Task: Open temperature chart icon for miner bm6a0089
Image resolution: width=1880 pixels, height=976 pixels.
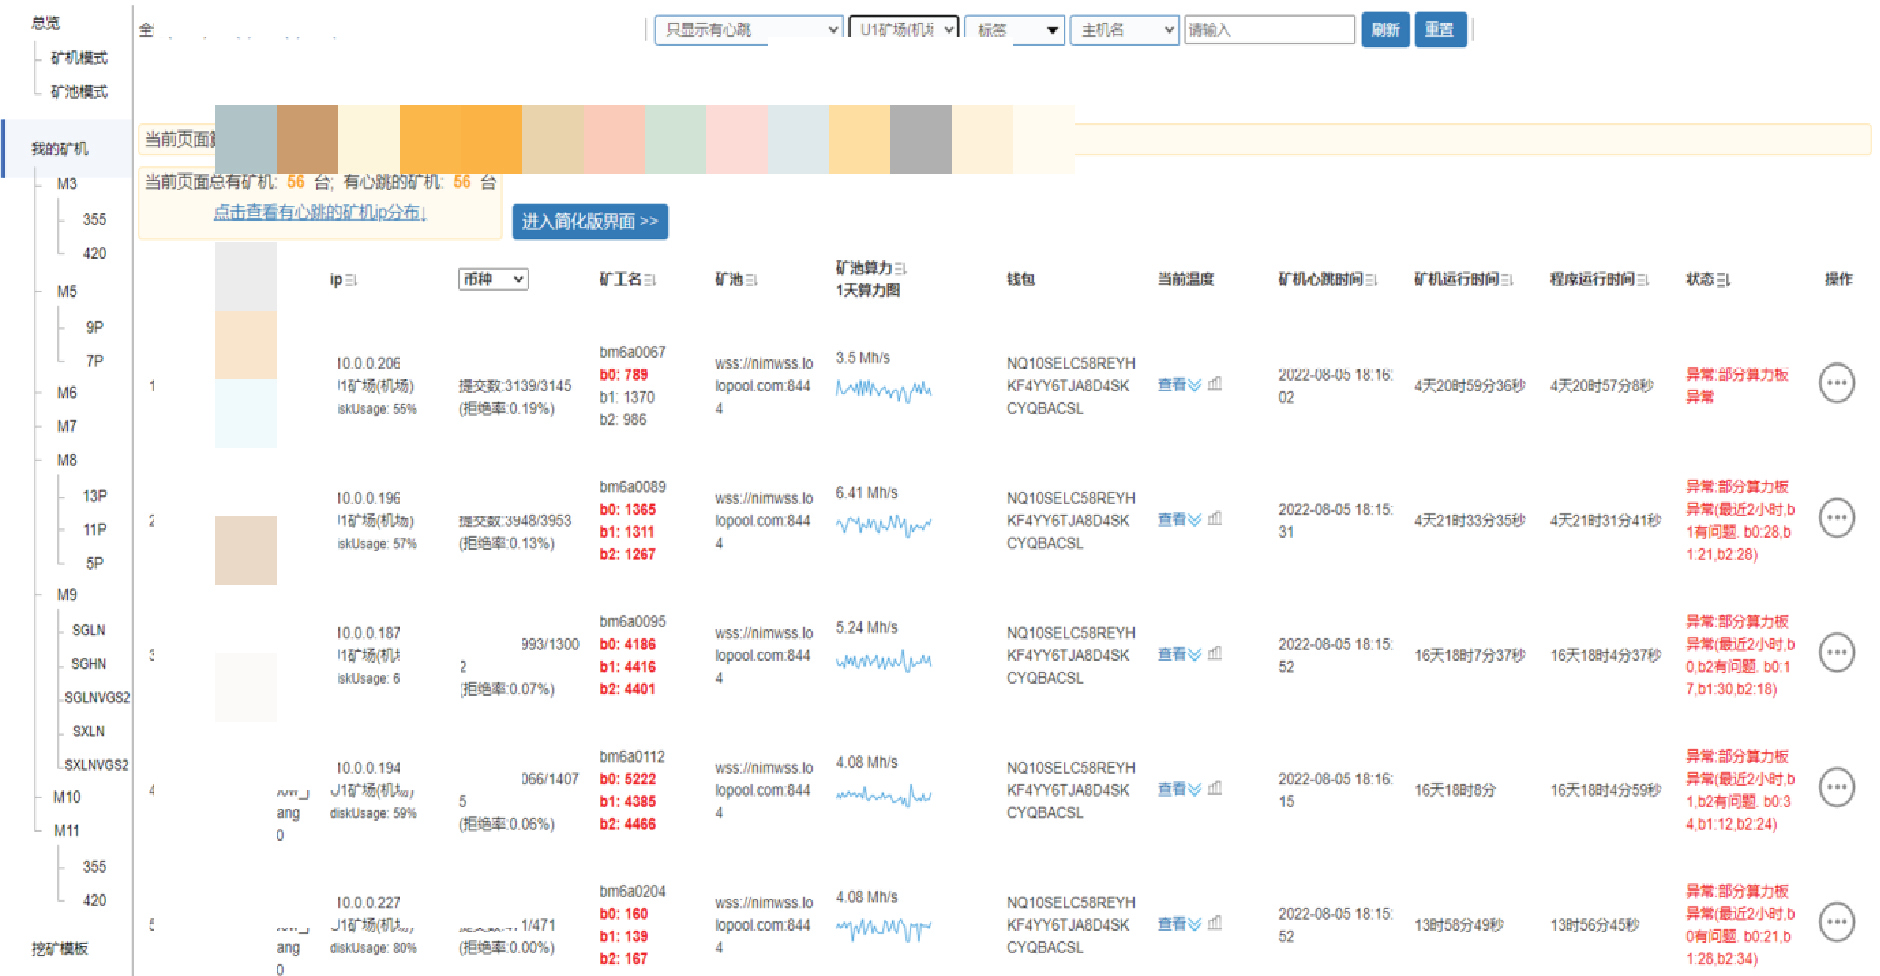Action: 1215,519
